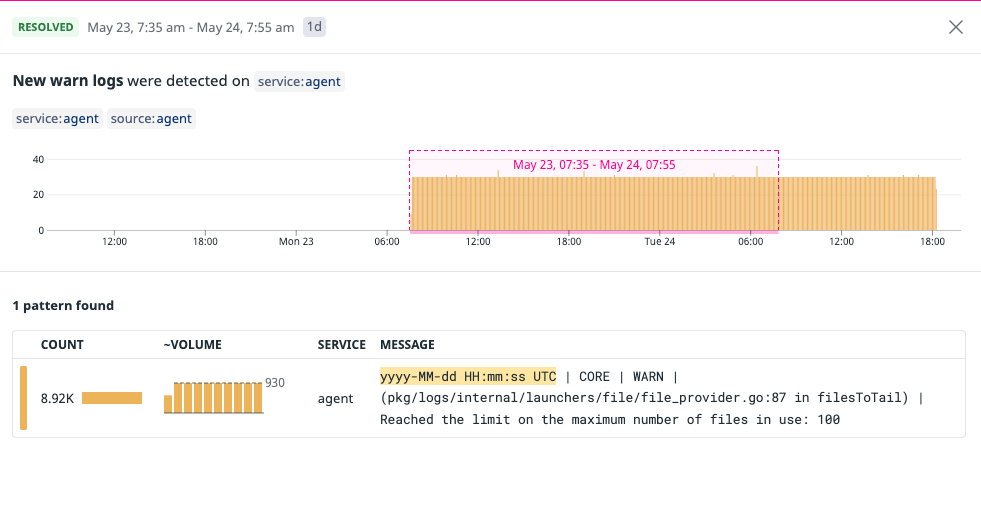Select the service:agent facet tag below the title
Viewport: 981px width, 521px height.
click(x=58, y=119)
